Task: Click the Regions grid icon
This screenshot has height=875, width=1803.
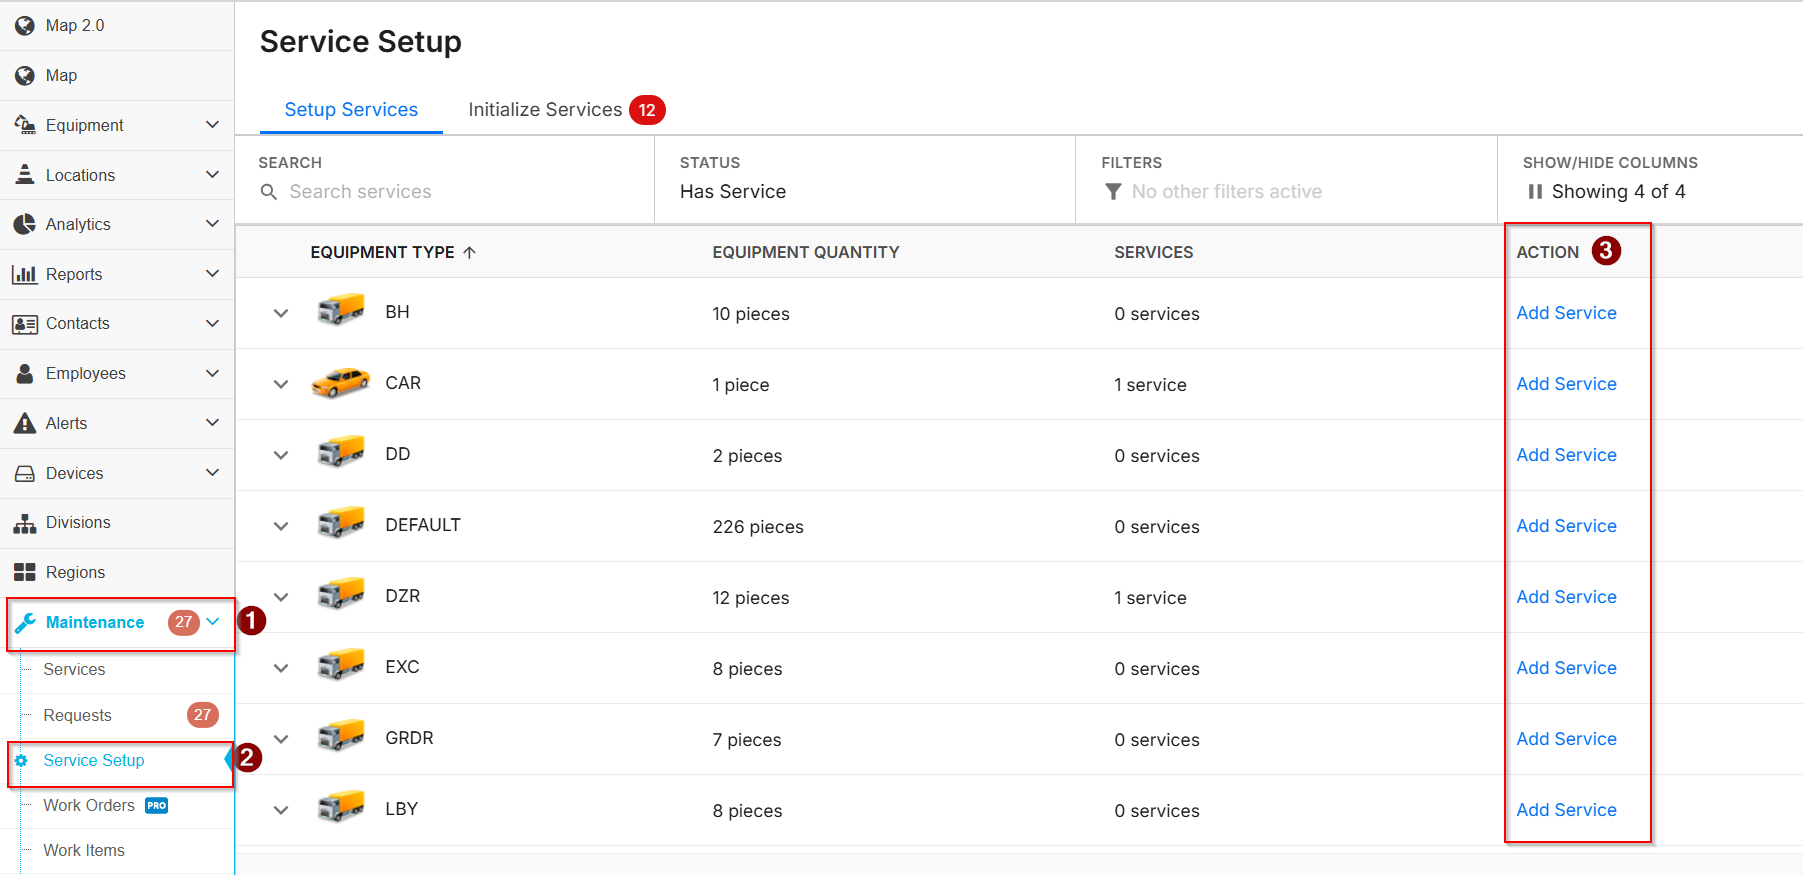Action: pos(25,572)
